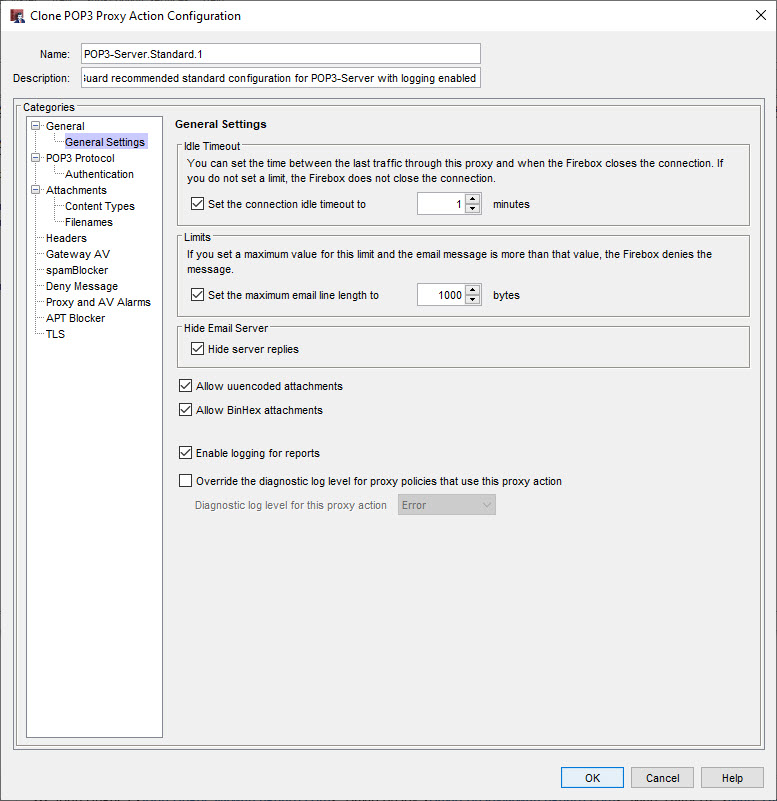777x801 pixels.
Task: Increase email line length bytes with up arrow
Action: pos(473,290)
